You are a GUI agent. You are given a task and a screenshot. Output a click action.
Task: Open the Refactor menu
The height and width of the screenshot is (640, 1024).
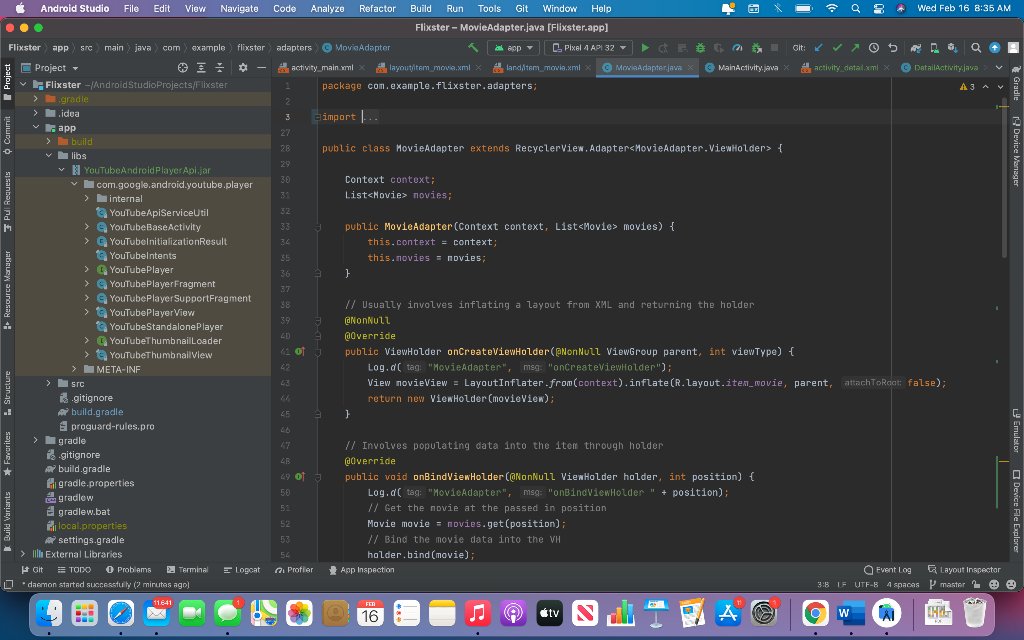tap(377, 8)
